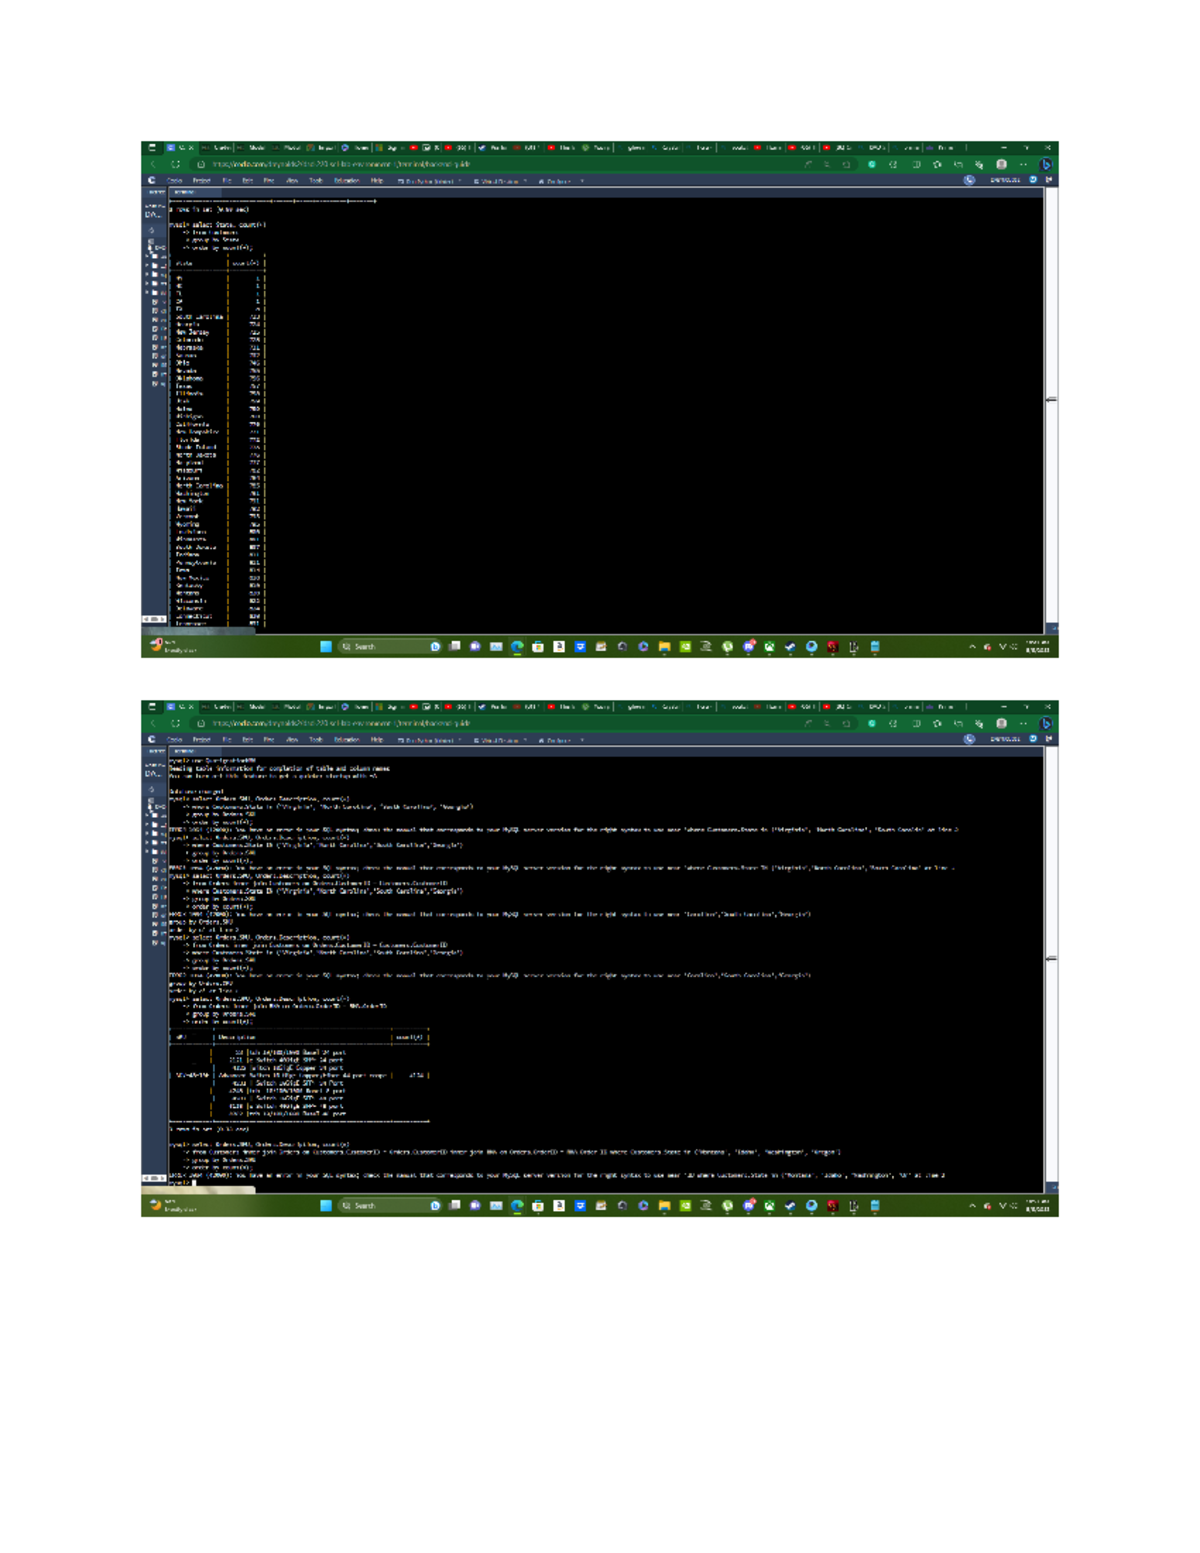Open the Tools menu in bottom screenshot
The image size is (1200, 1553).
point(316,740)
